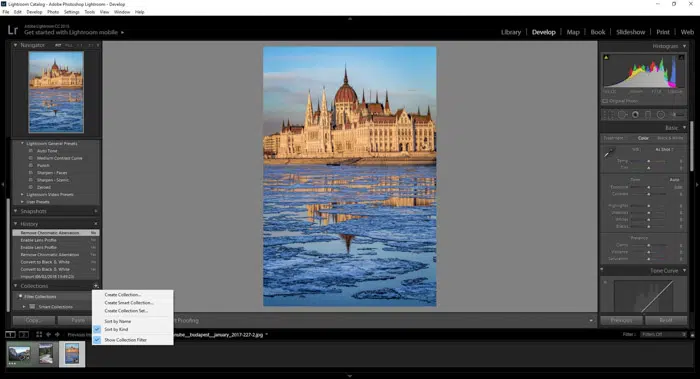Screen dimensions: 700x379
Task: Collapse the Snapshots panel
Action: point(16,211)
